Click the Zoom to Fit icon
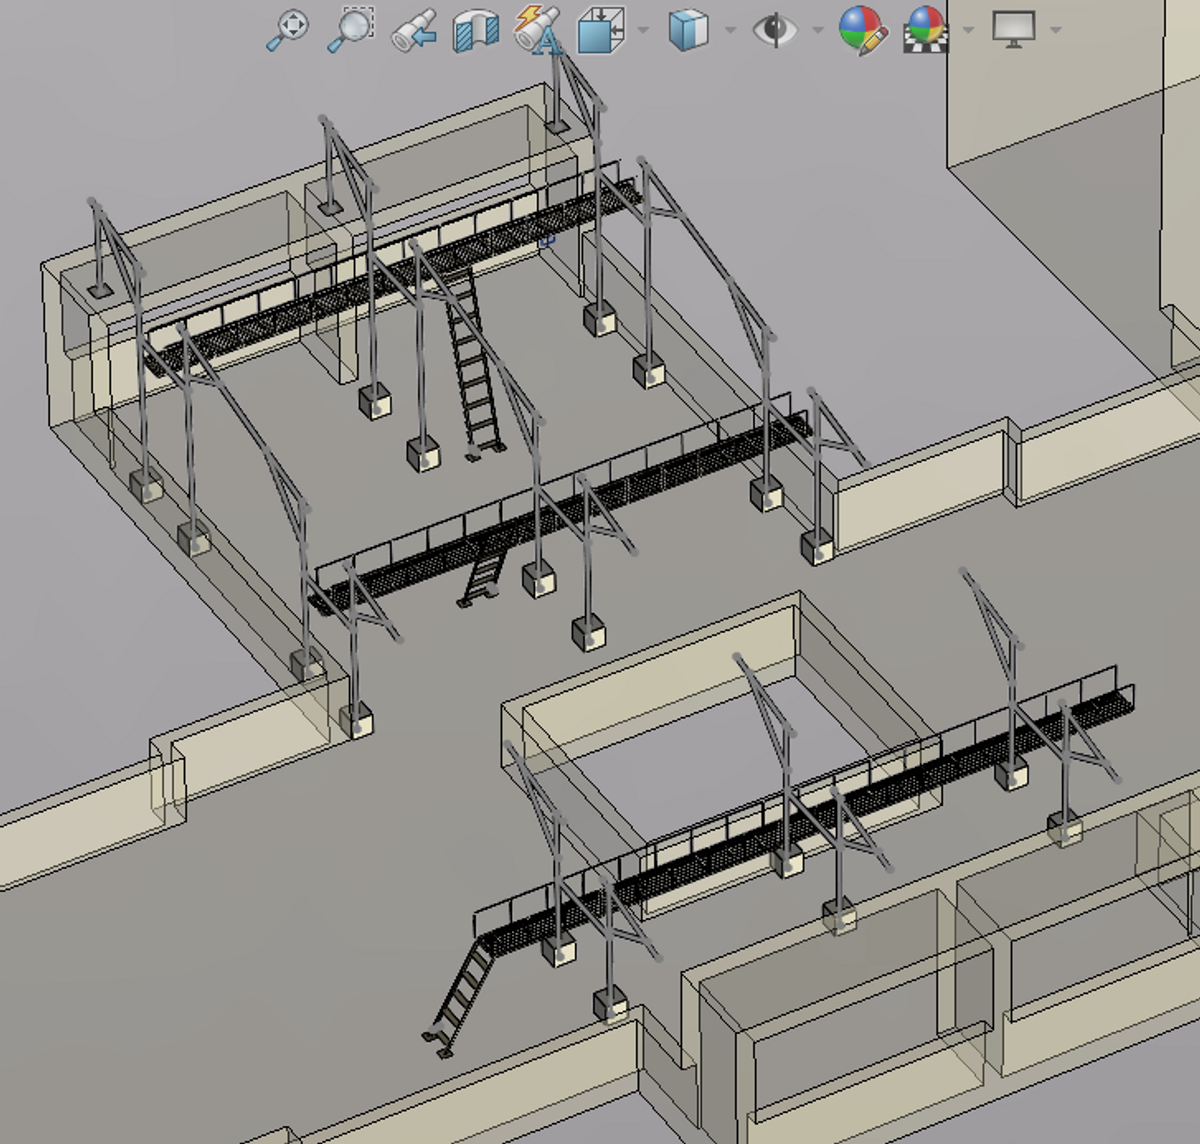Viewport: 1200px width, 1144px height. coord(288,30)
